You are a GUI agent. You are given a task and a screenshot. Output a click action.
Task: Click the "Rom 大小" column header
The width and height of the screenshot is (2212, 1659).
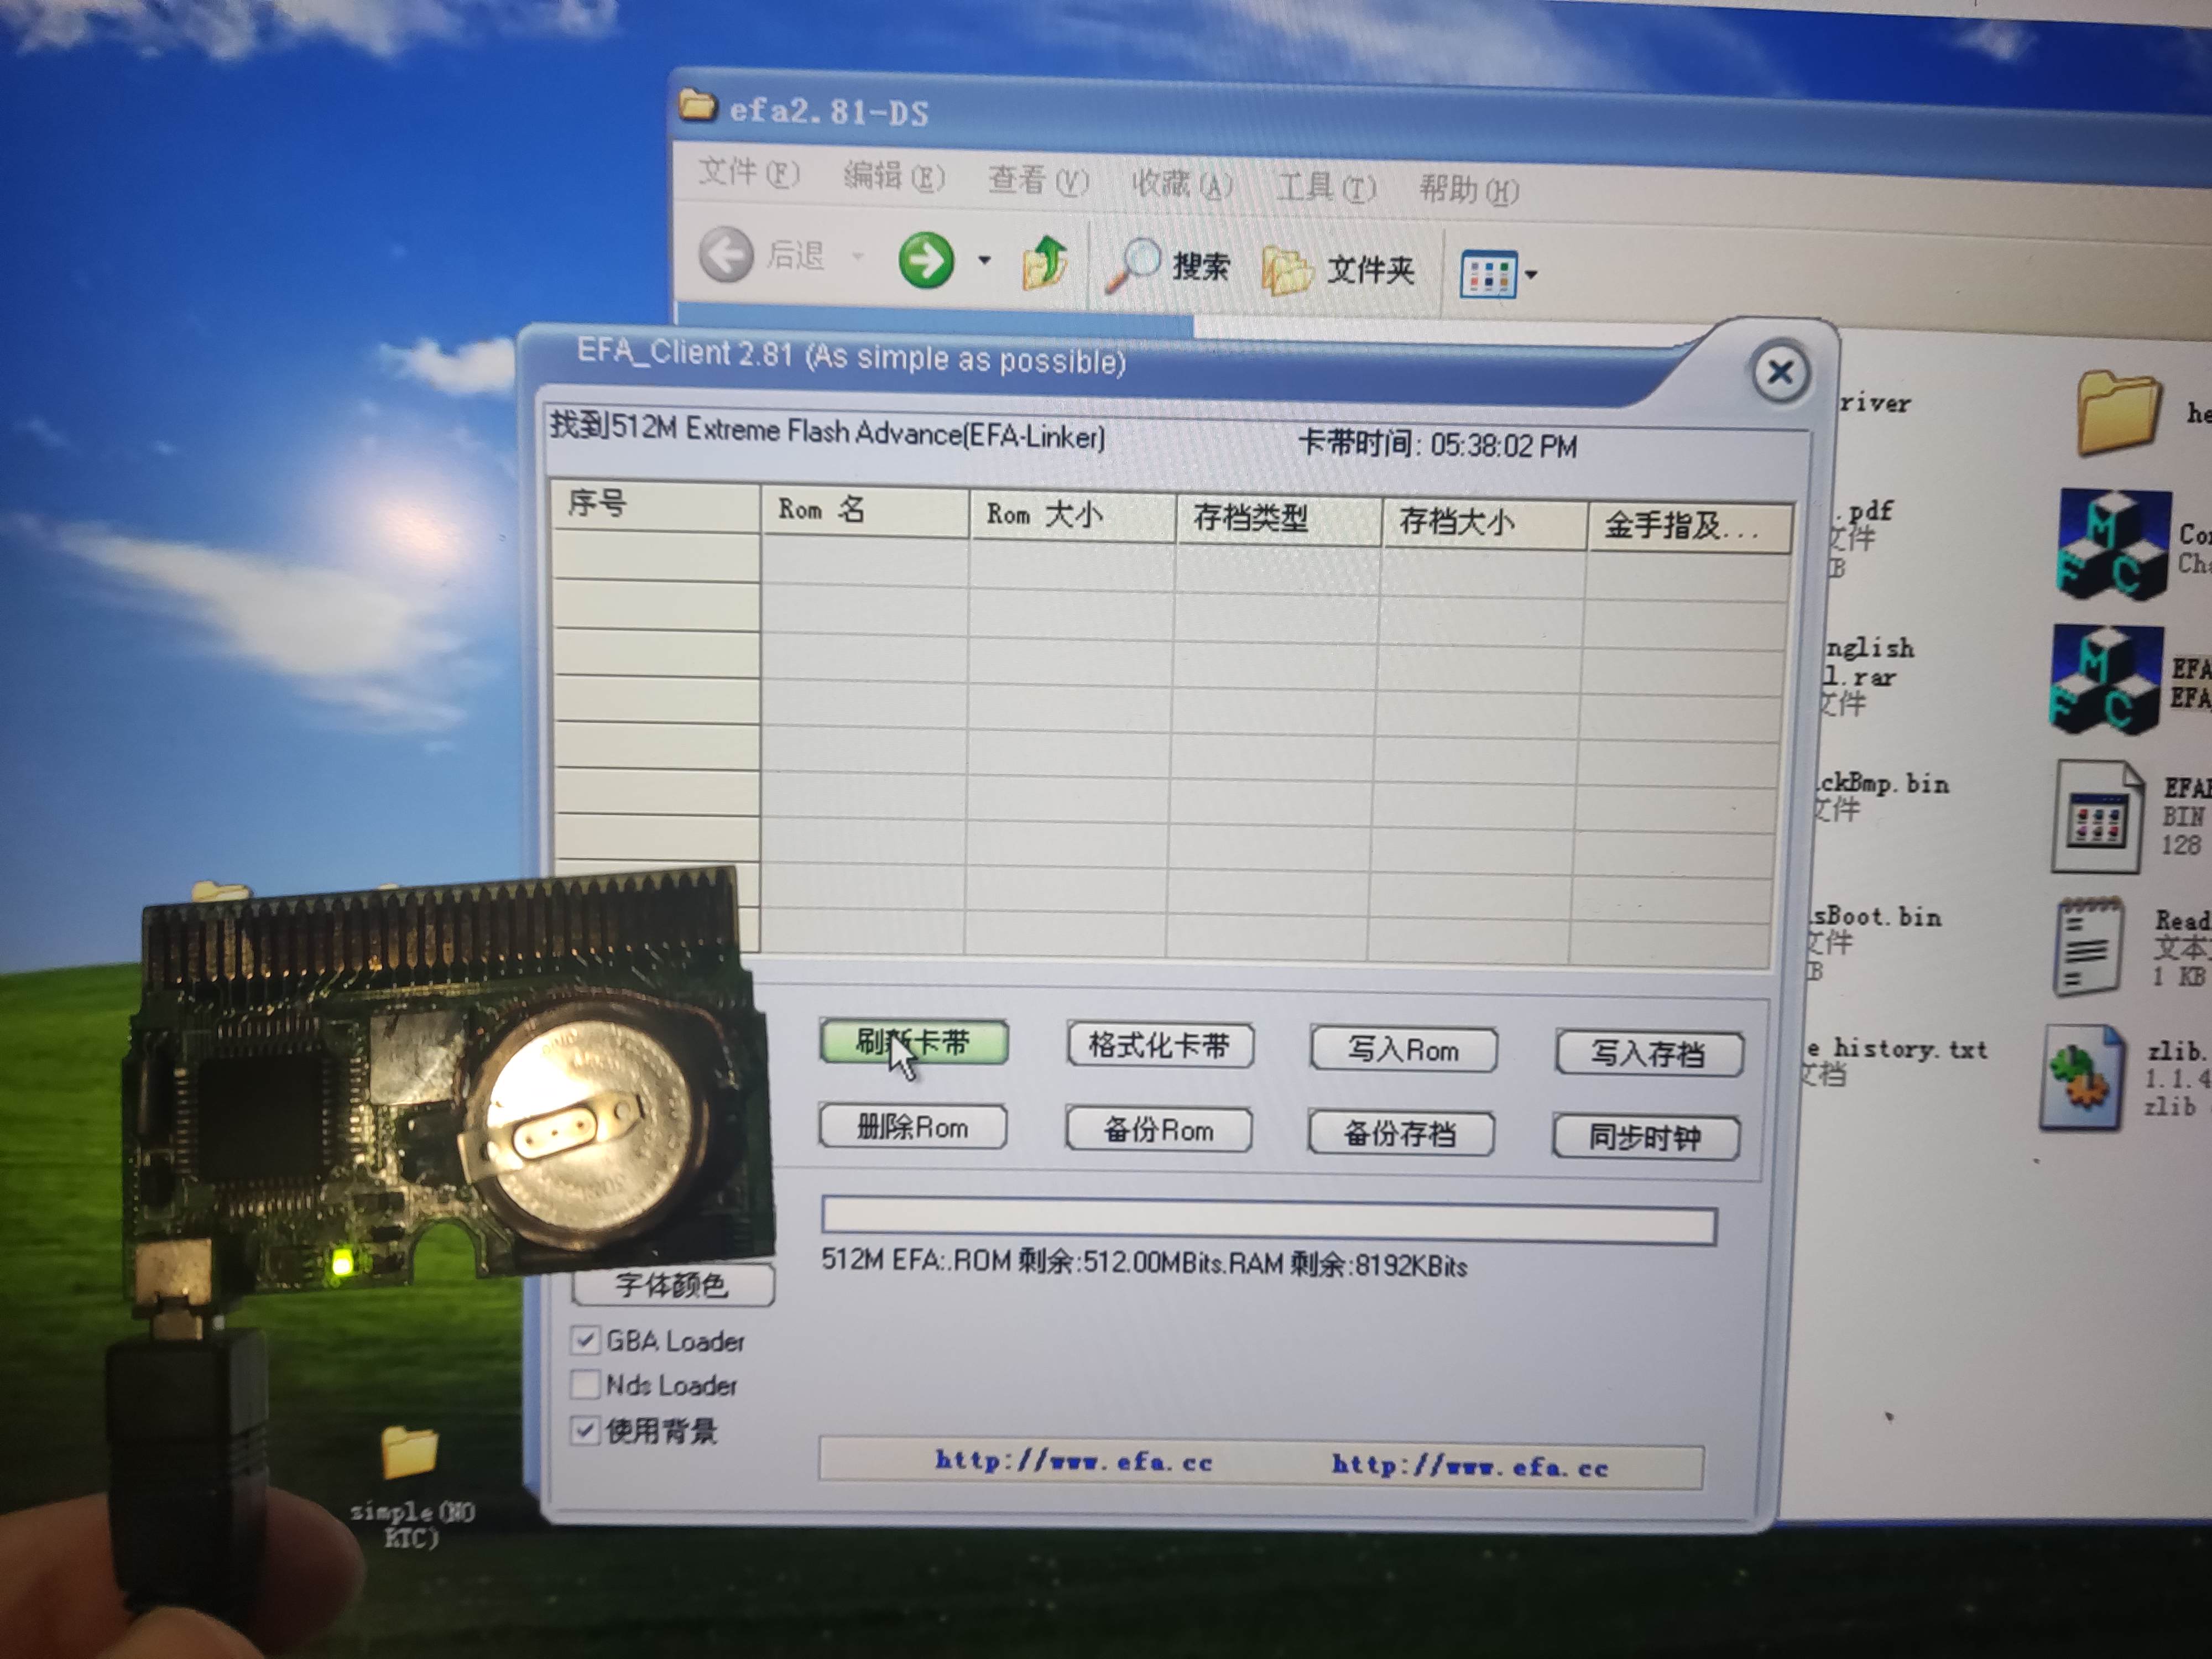[1072, 516]
